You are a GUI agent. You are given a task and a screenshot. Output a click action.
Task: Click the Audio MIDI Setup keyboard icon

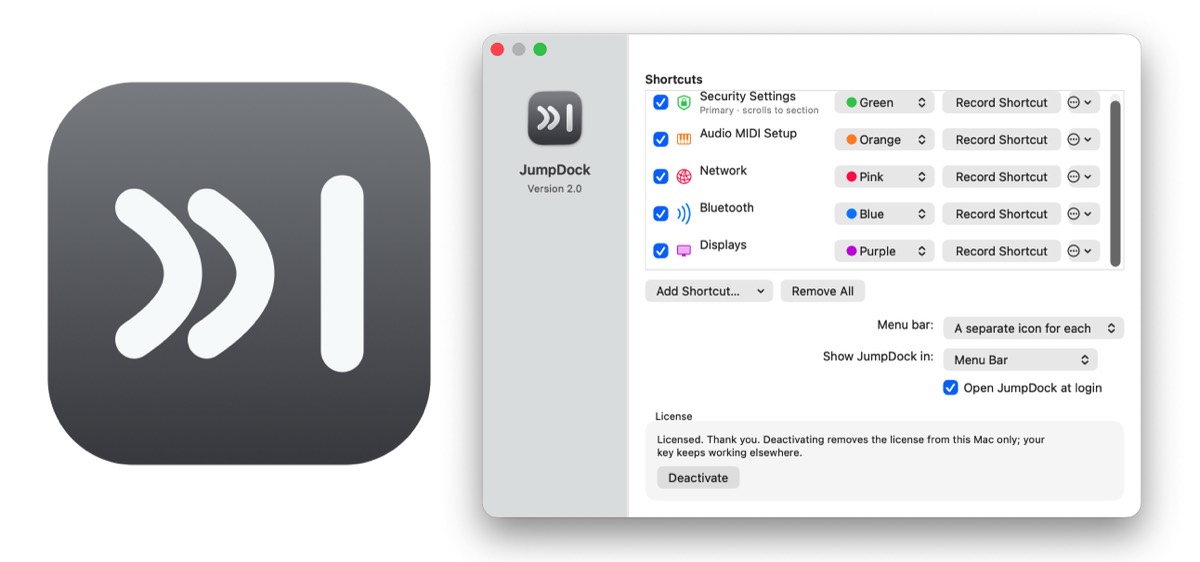684,140
